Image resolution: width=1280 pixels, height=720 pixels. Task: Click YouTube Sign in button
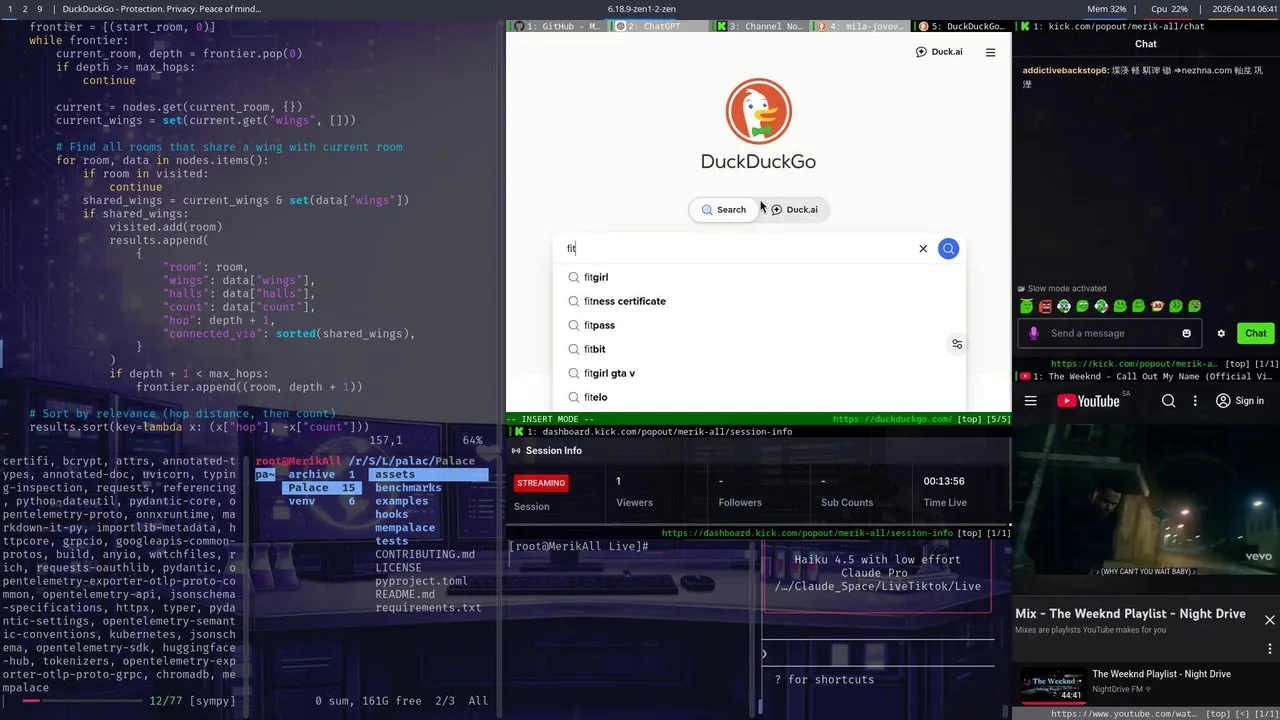[1240, 401]
